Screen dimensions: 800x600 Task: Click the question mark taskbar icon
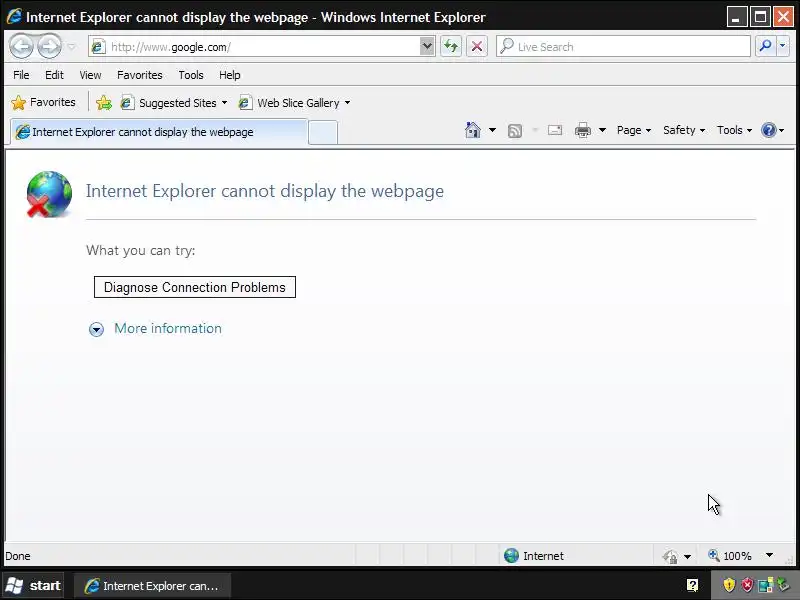tap(692, 585)
